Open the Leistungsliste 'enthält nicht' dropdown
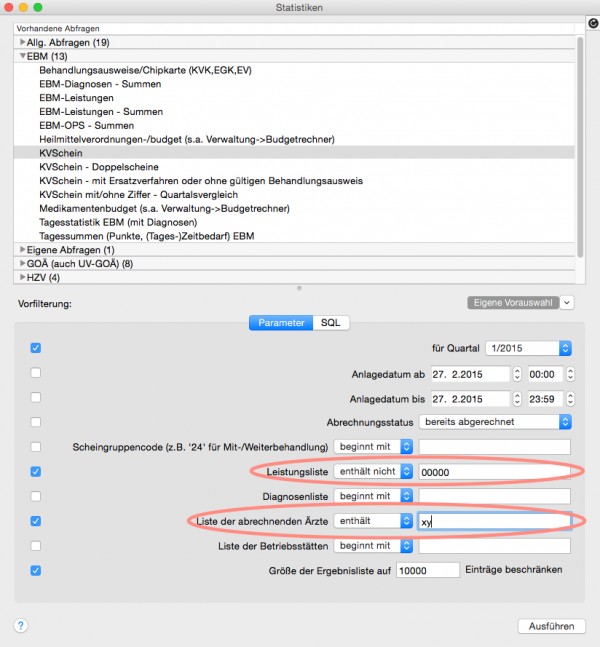This screenshot has height=647, width=600. 373,471
